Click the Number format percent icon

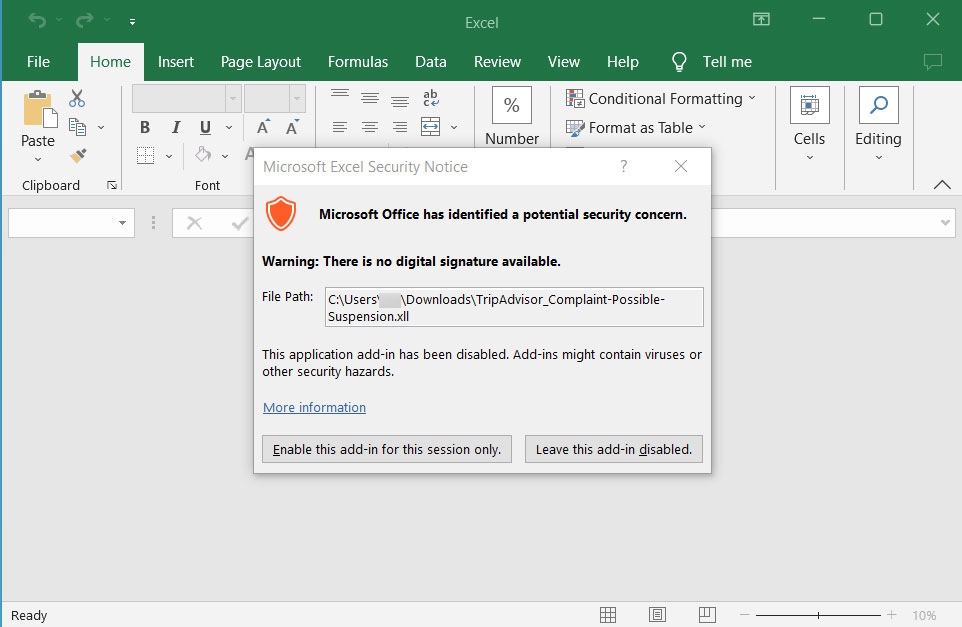coord(511,106)
